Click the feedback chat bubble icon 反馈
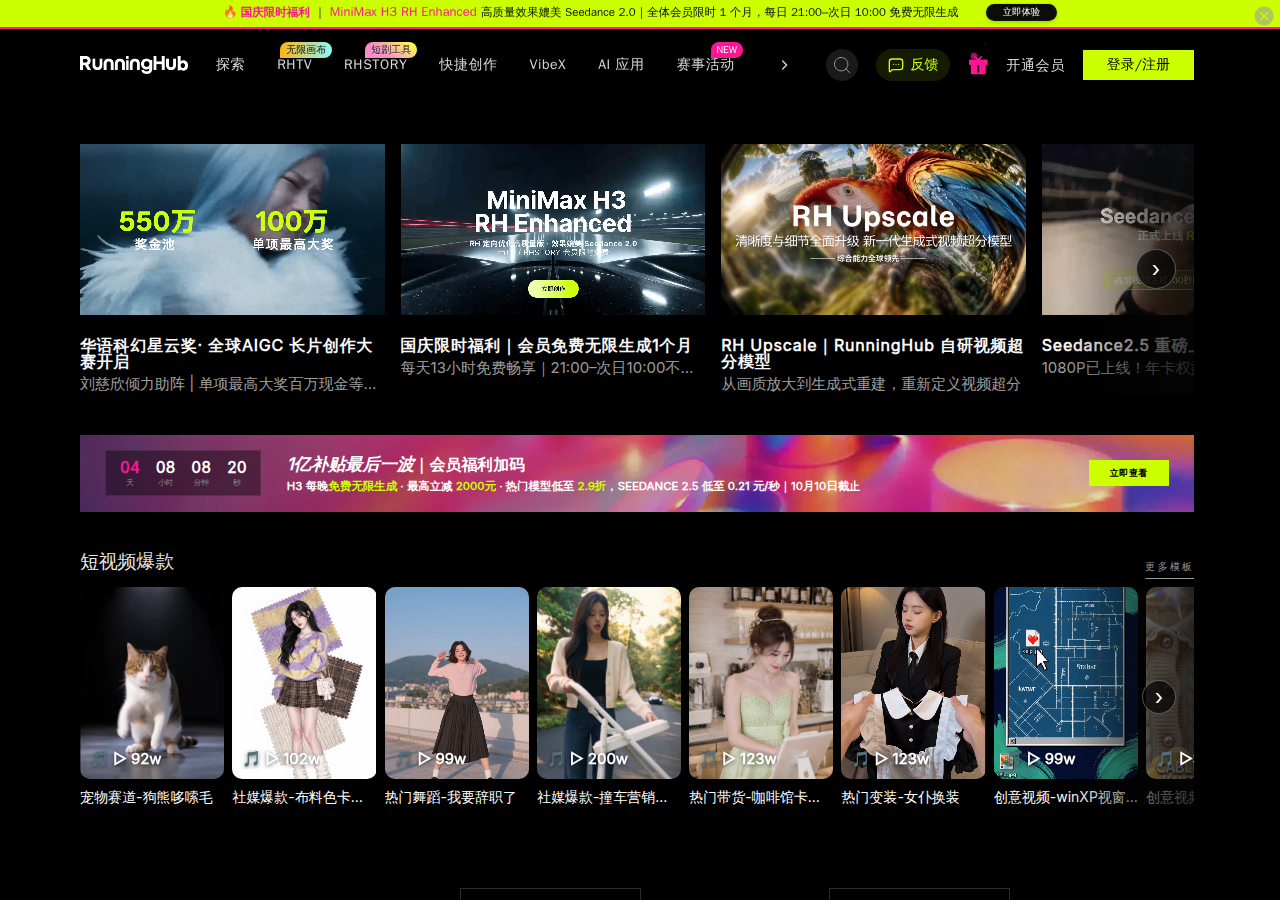Viewport: 1280px width, 900px height. (x=896, y=65)
